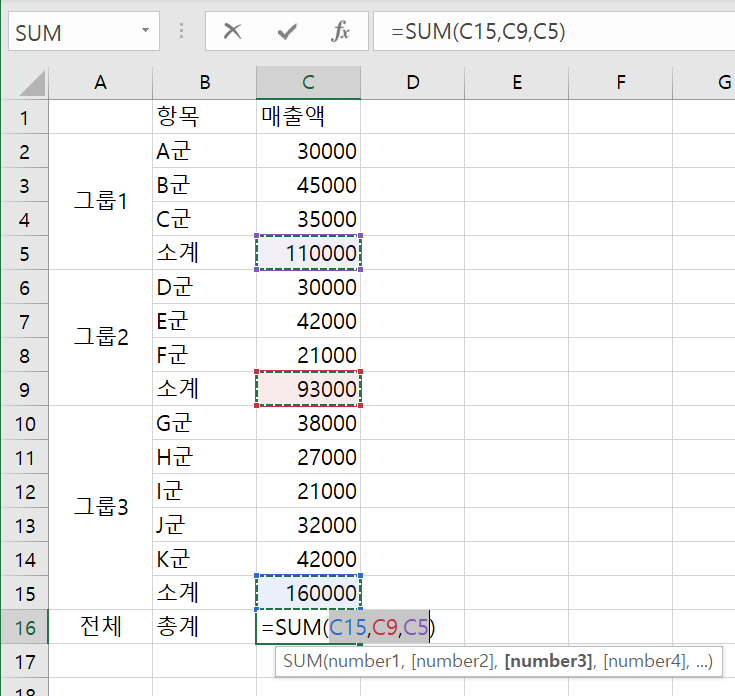The image size is (735, 696).
Task: Select row 1 header
Action: coord(24,117)
